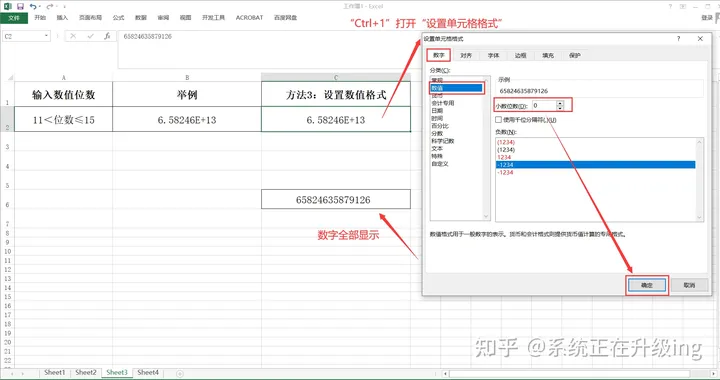This screenshot has height=380, width=720.
Task: Select the 填充 tab in Format Cells
Action: (548, 55)
